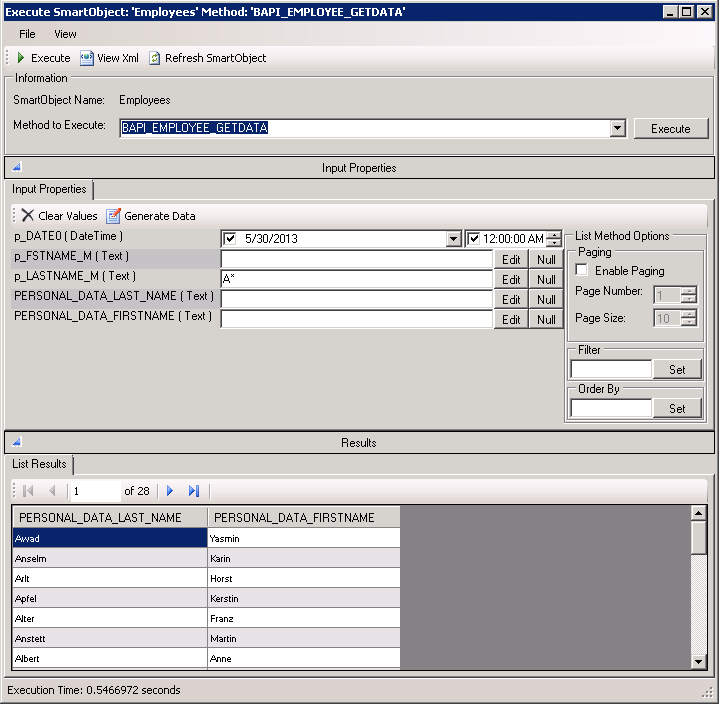
Task: Click the PERSONAL_DATA_LAST_NAME column header
Action: (x=110, y=518)
